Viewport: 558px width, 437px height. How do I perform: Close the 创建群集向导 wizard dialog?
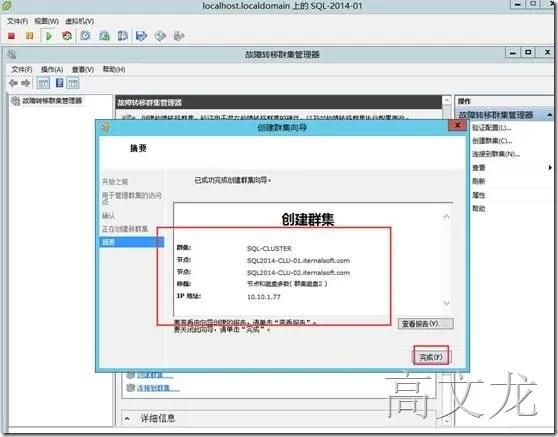[x=457, y=125]
